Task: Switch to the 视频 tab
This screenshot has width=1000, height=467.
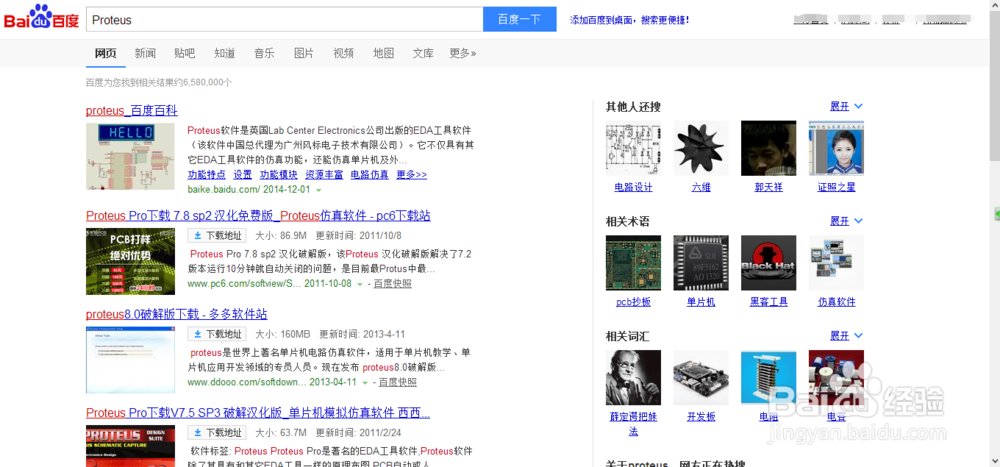Action: coord(343,53)
